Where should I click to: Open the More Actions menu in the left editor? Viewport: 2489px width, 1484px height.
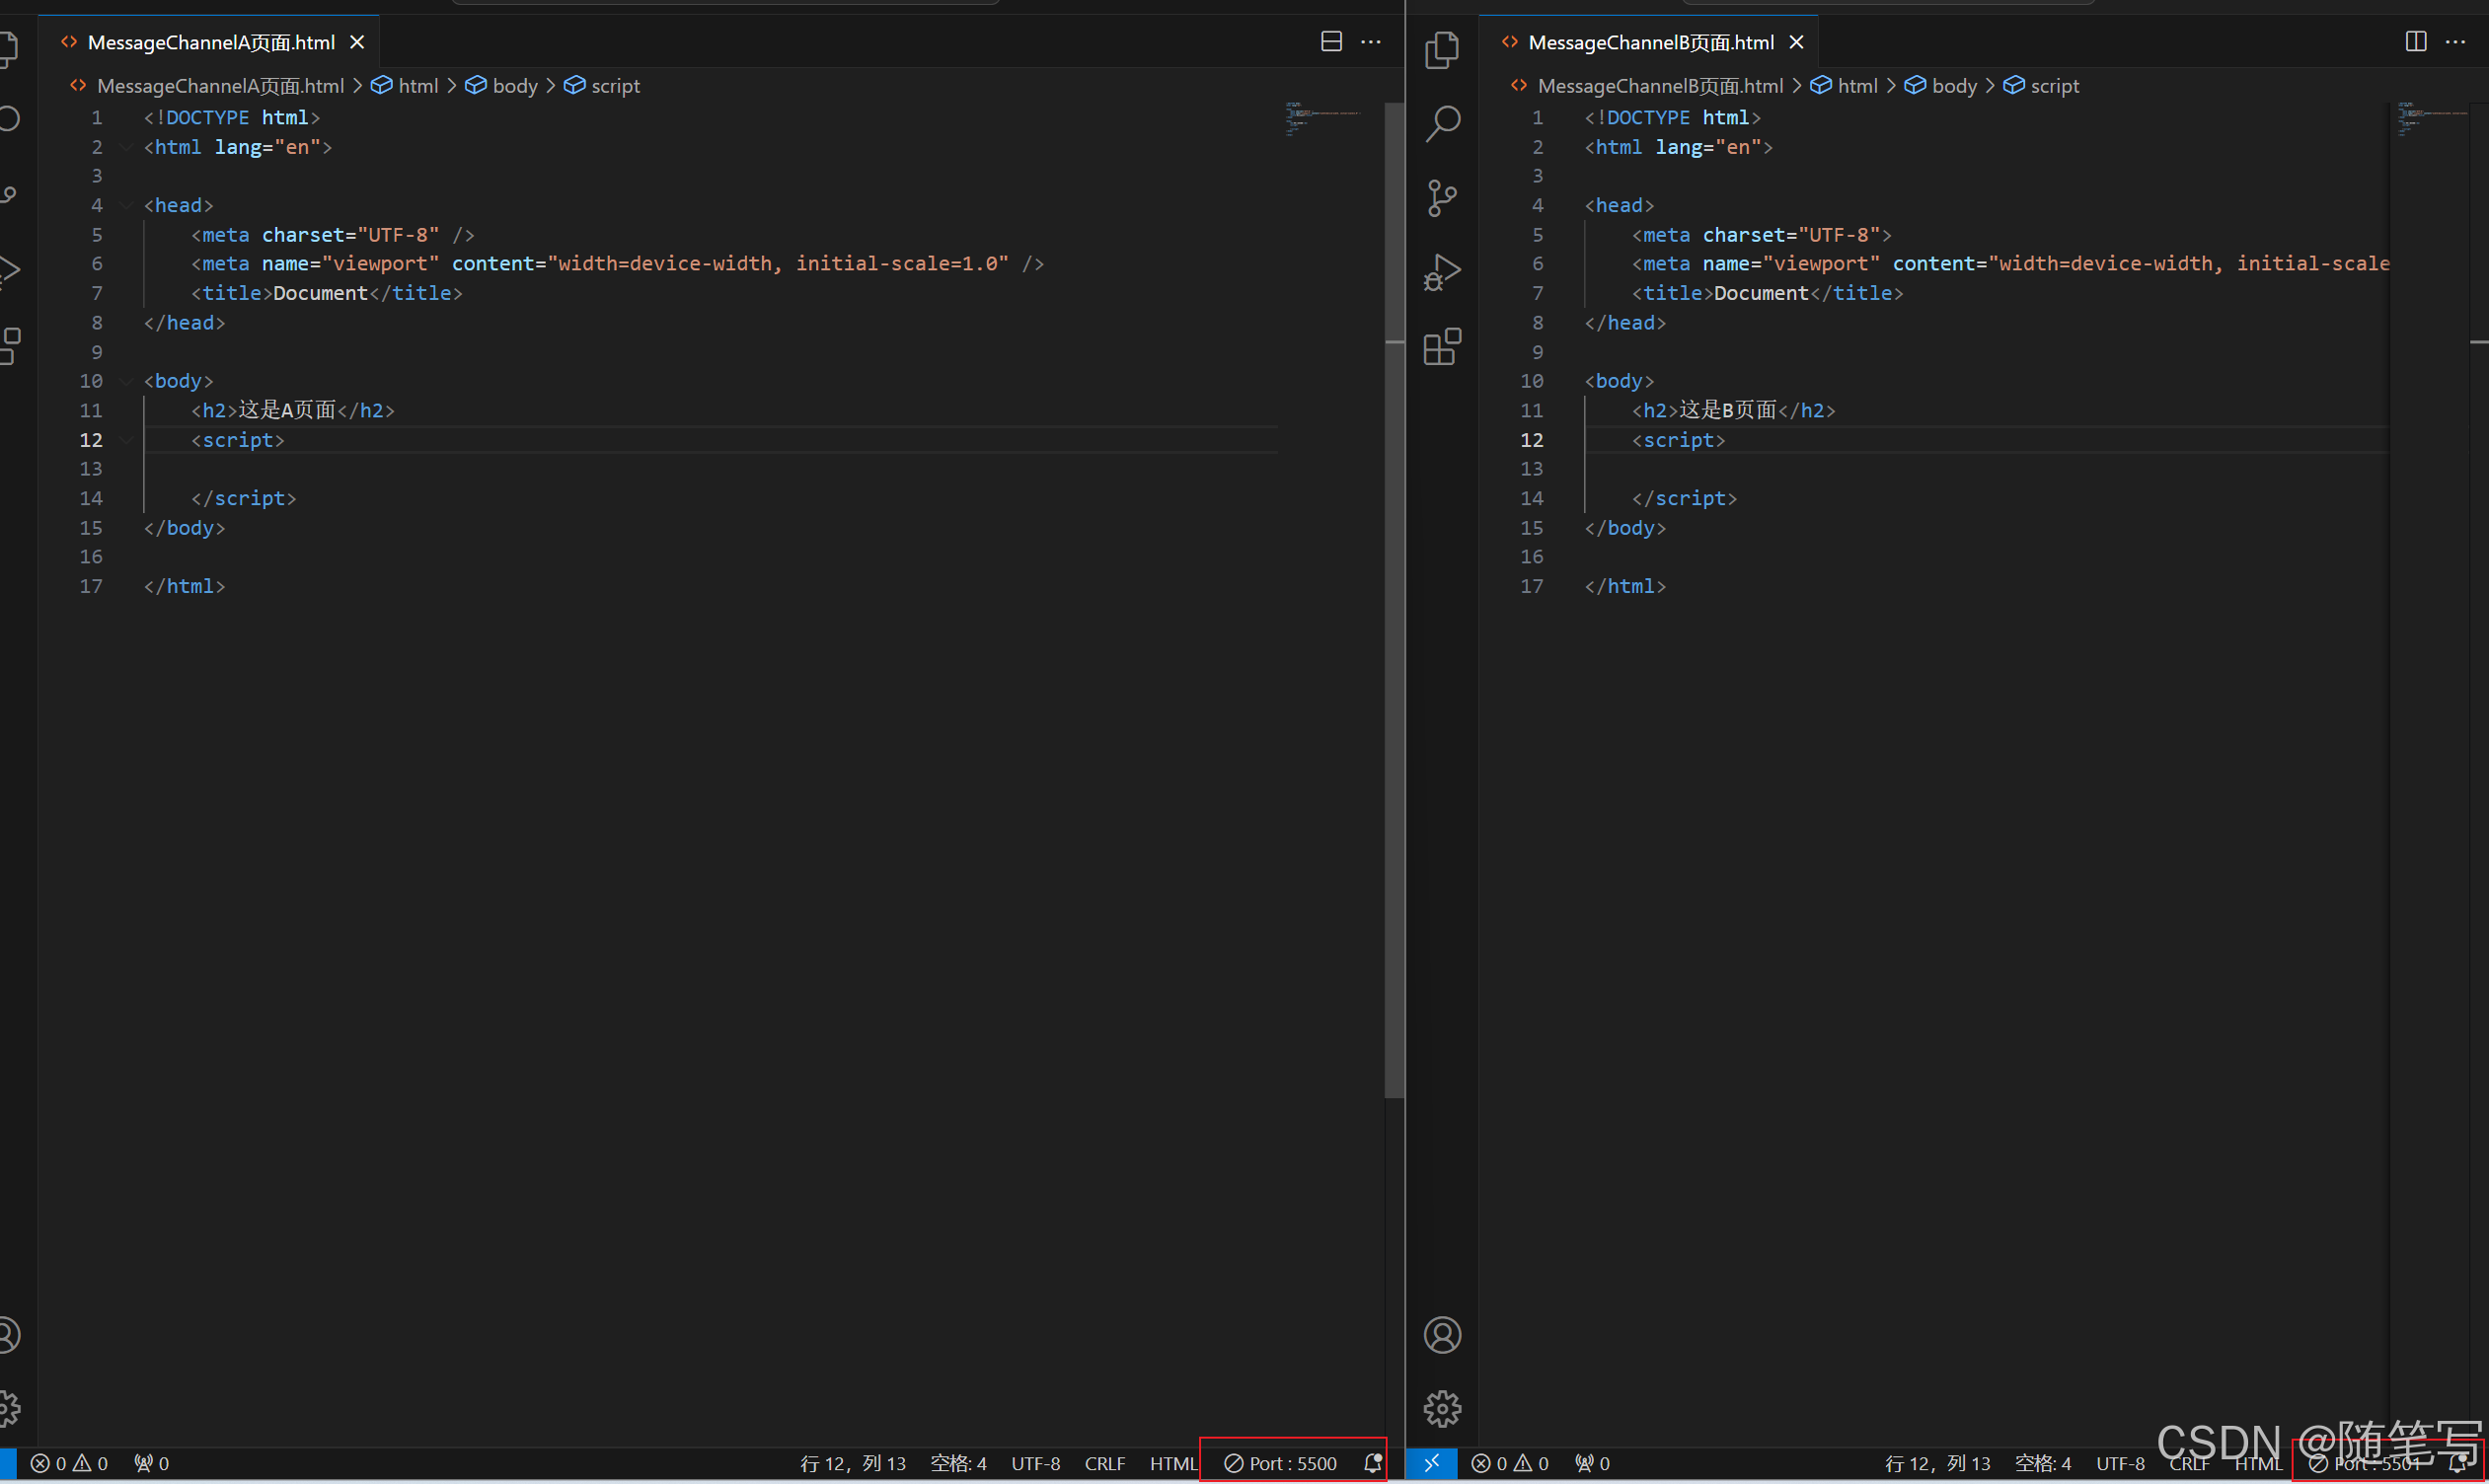tap(1370, 42)
